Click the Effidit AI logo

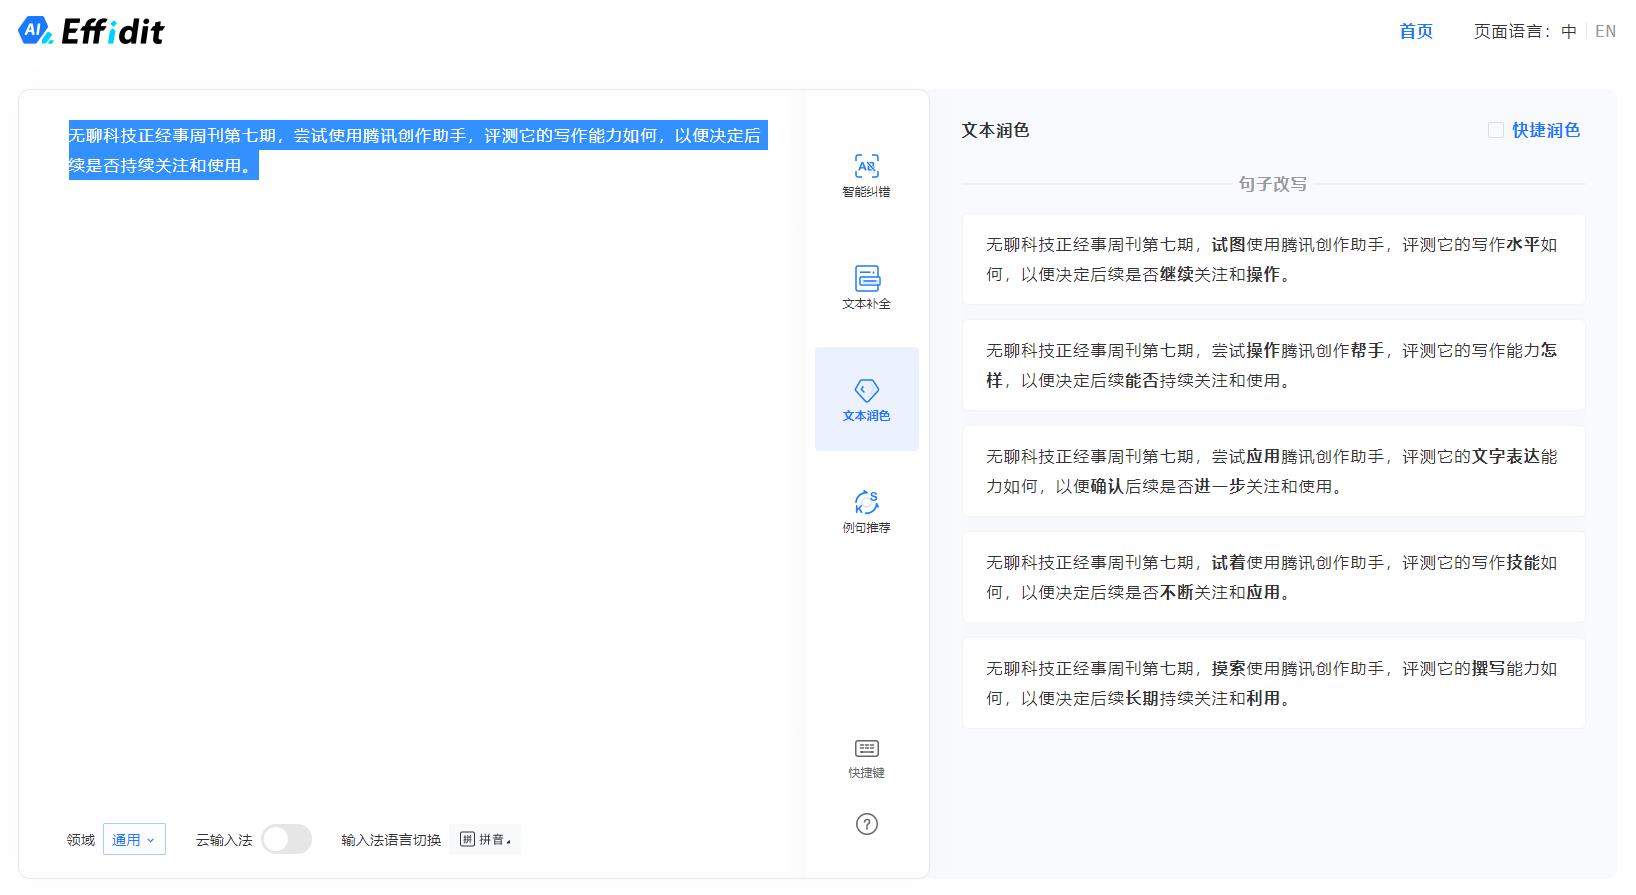pyautogui.click(x=91, y=31)
